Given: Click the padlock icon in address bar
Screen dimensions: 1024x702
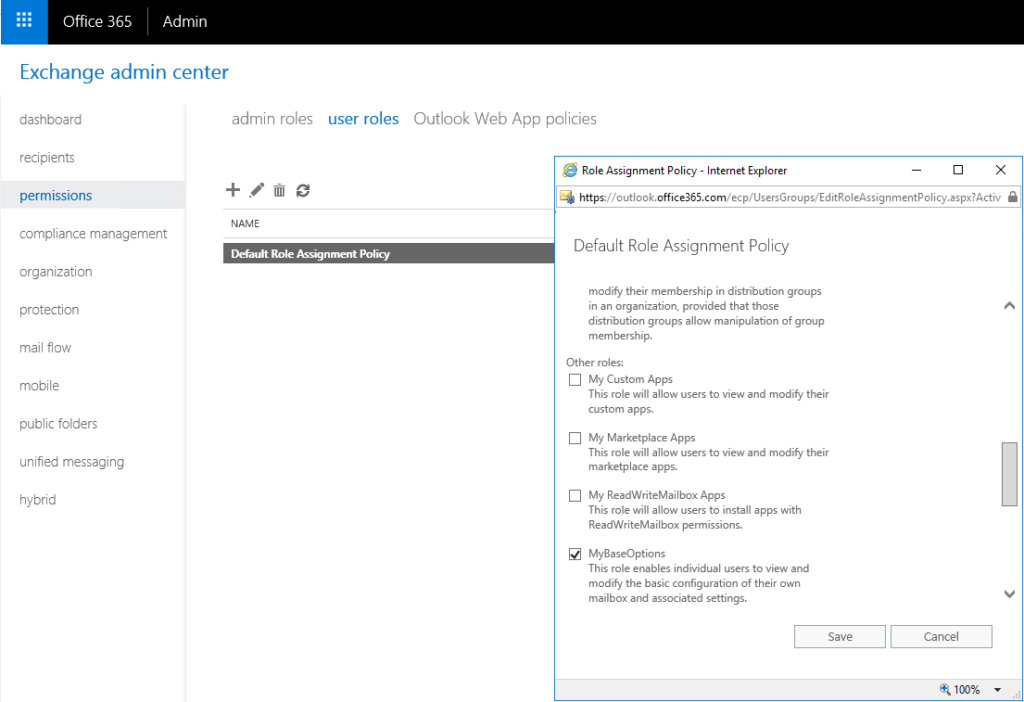Looking at the screenshot, I should click(x=1013, y=197).
